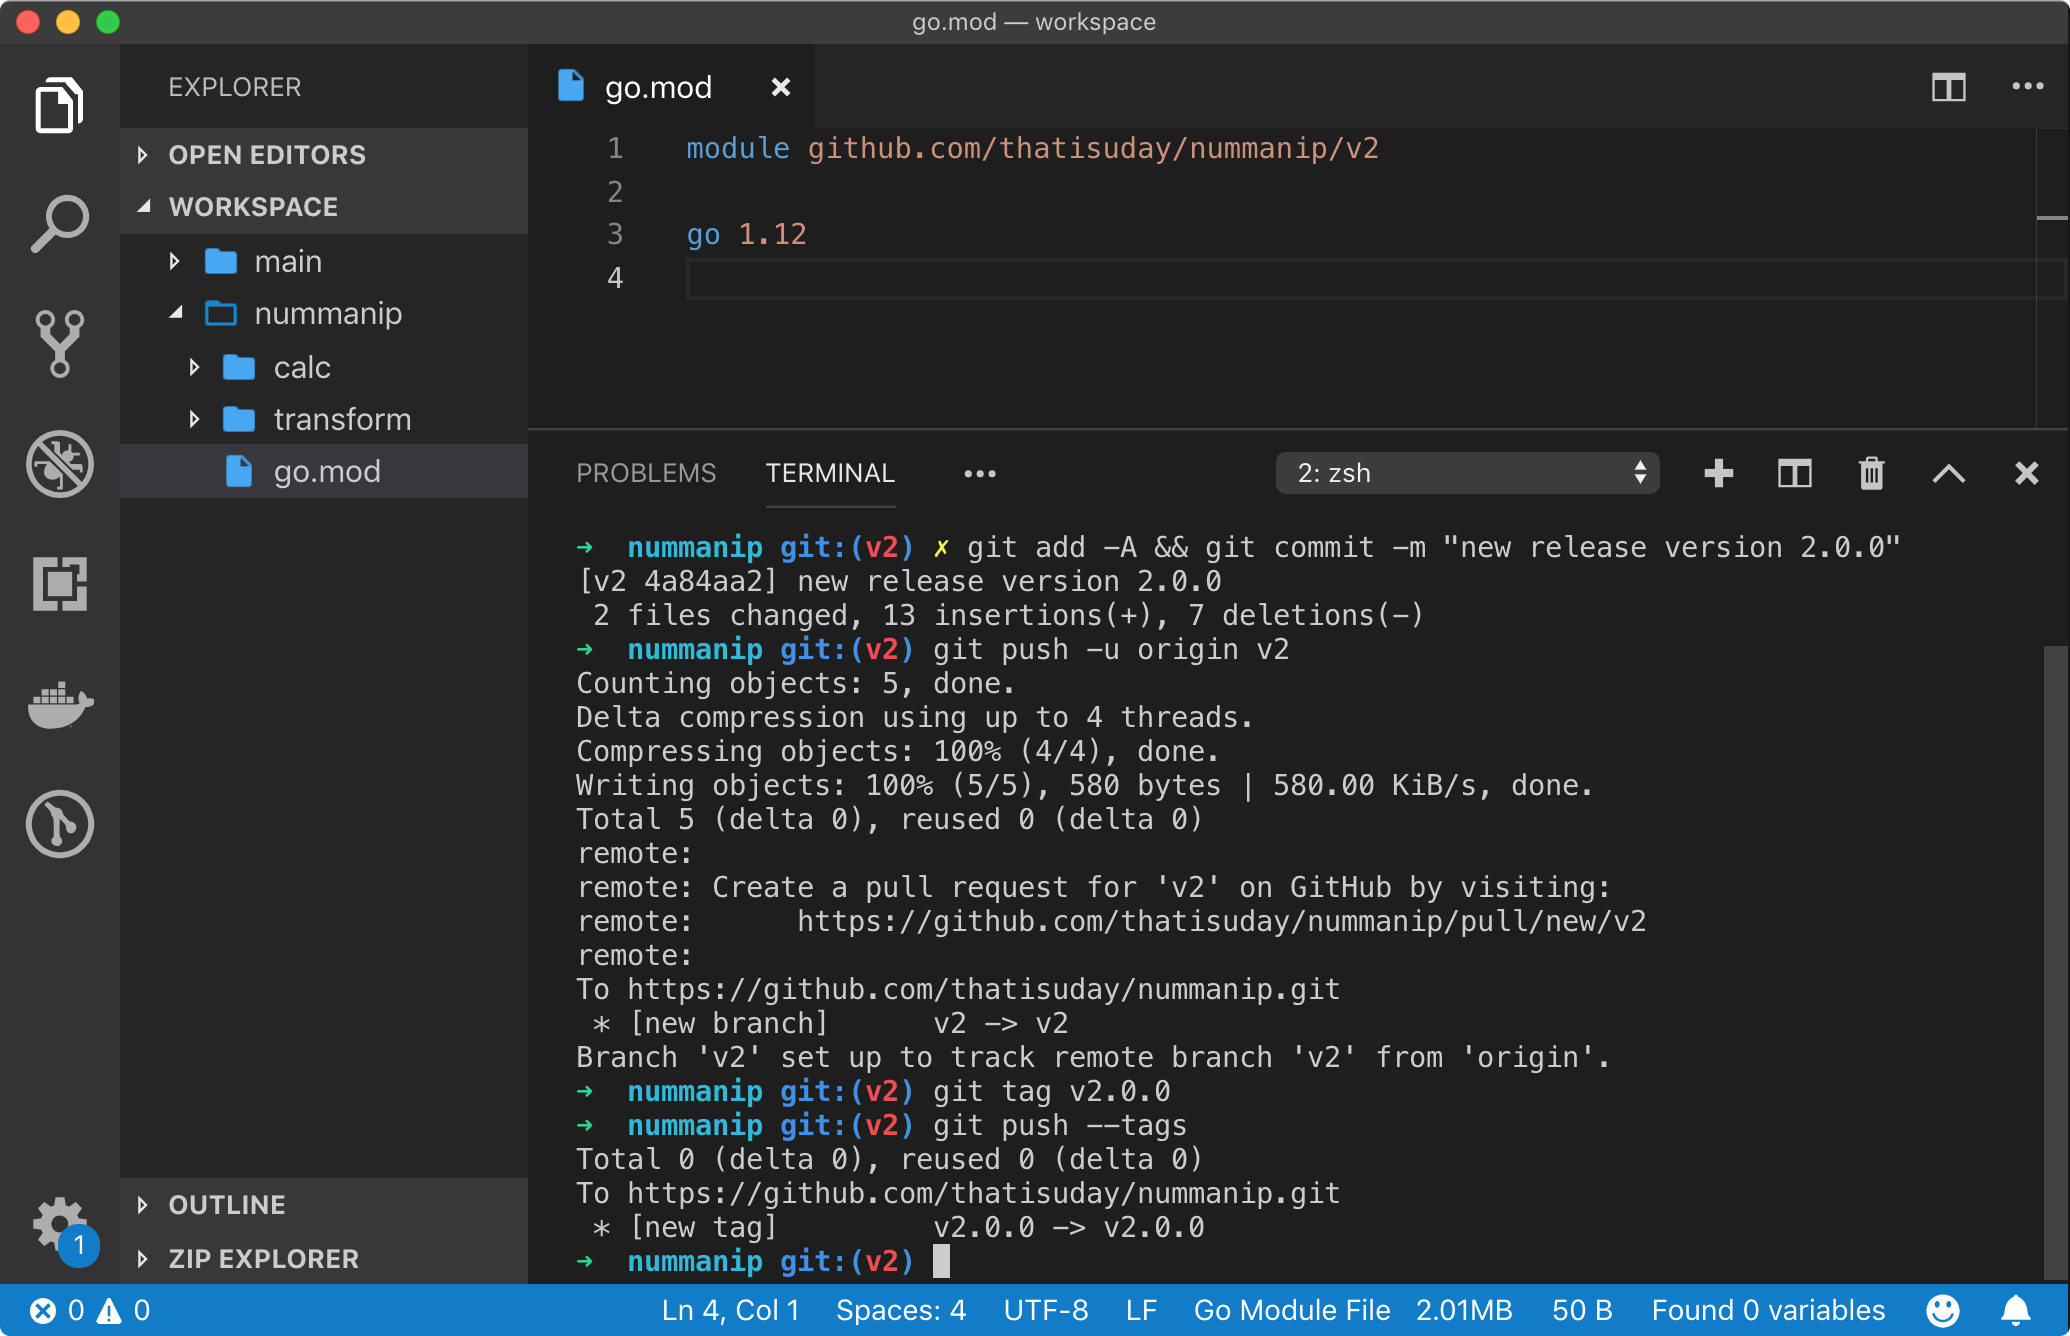This screenshot has height=1336, width=2070.
Task: Split the terminal panel
Action: [1794, 473]
